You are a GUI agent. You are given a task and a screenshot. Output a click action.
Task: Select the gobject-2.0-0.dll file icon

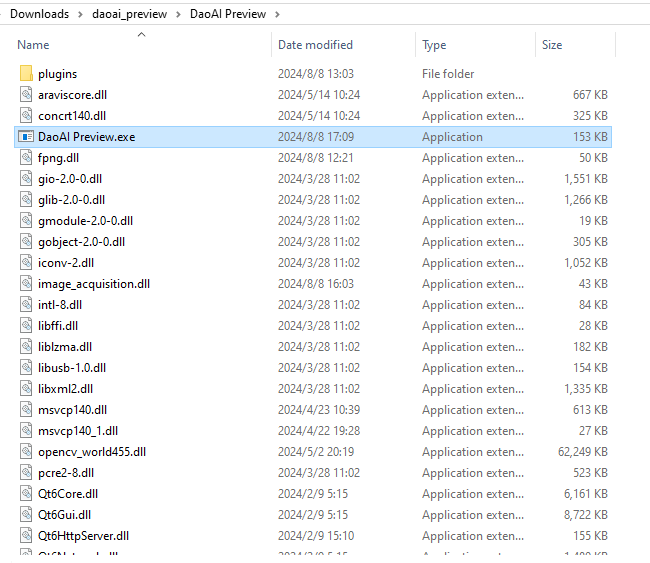click(x=26, y=242)
